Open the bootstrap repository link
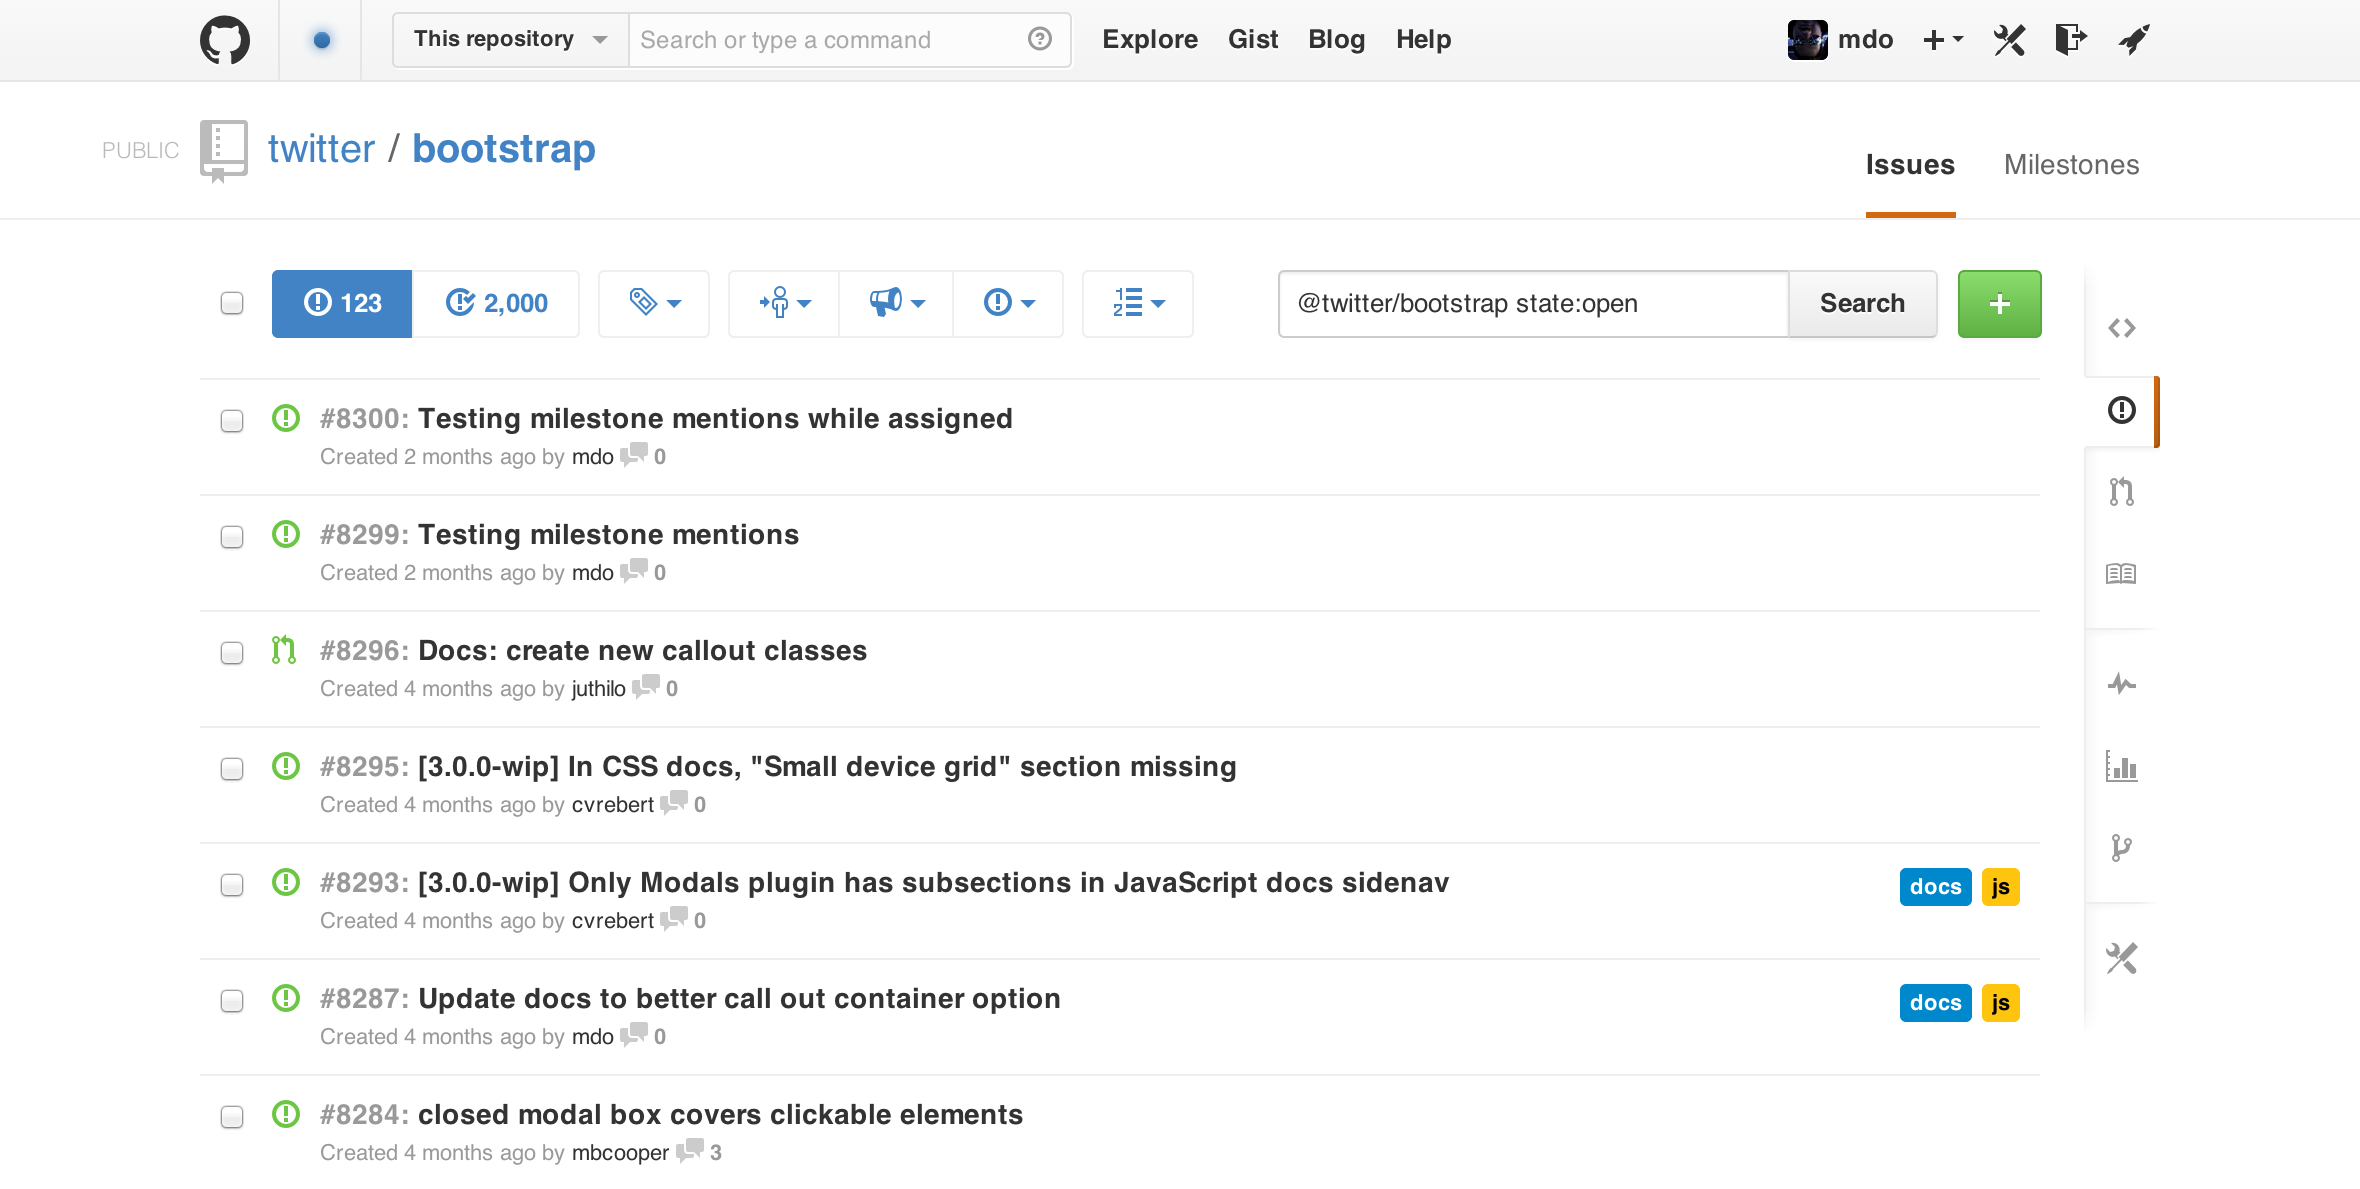 tap(504, 149)
